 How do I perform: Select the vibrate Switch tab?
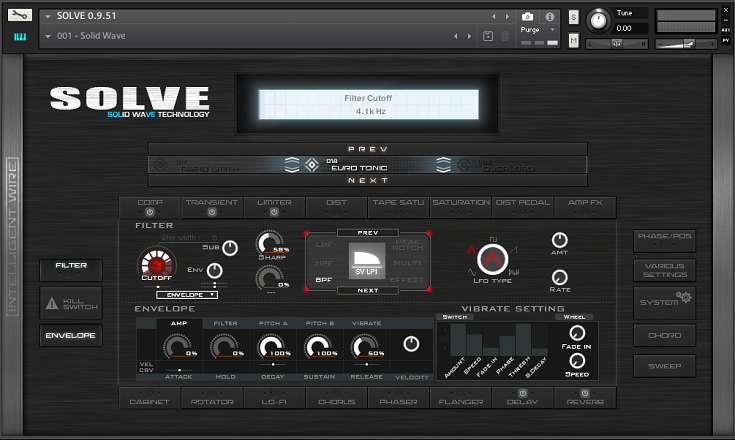click(455, 317)
